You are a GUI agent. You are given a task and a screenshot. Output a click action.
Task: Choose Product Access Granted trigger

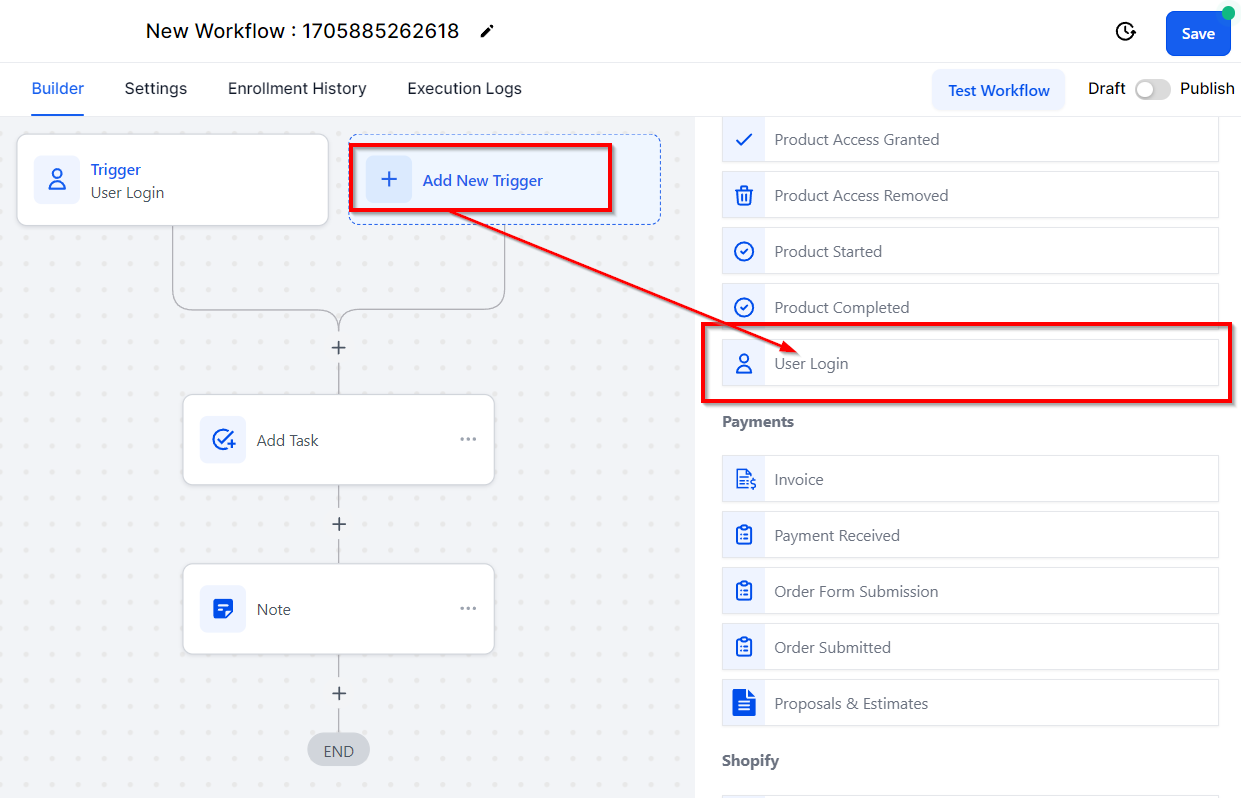pos(970,140)
